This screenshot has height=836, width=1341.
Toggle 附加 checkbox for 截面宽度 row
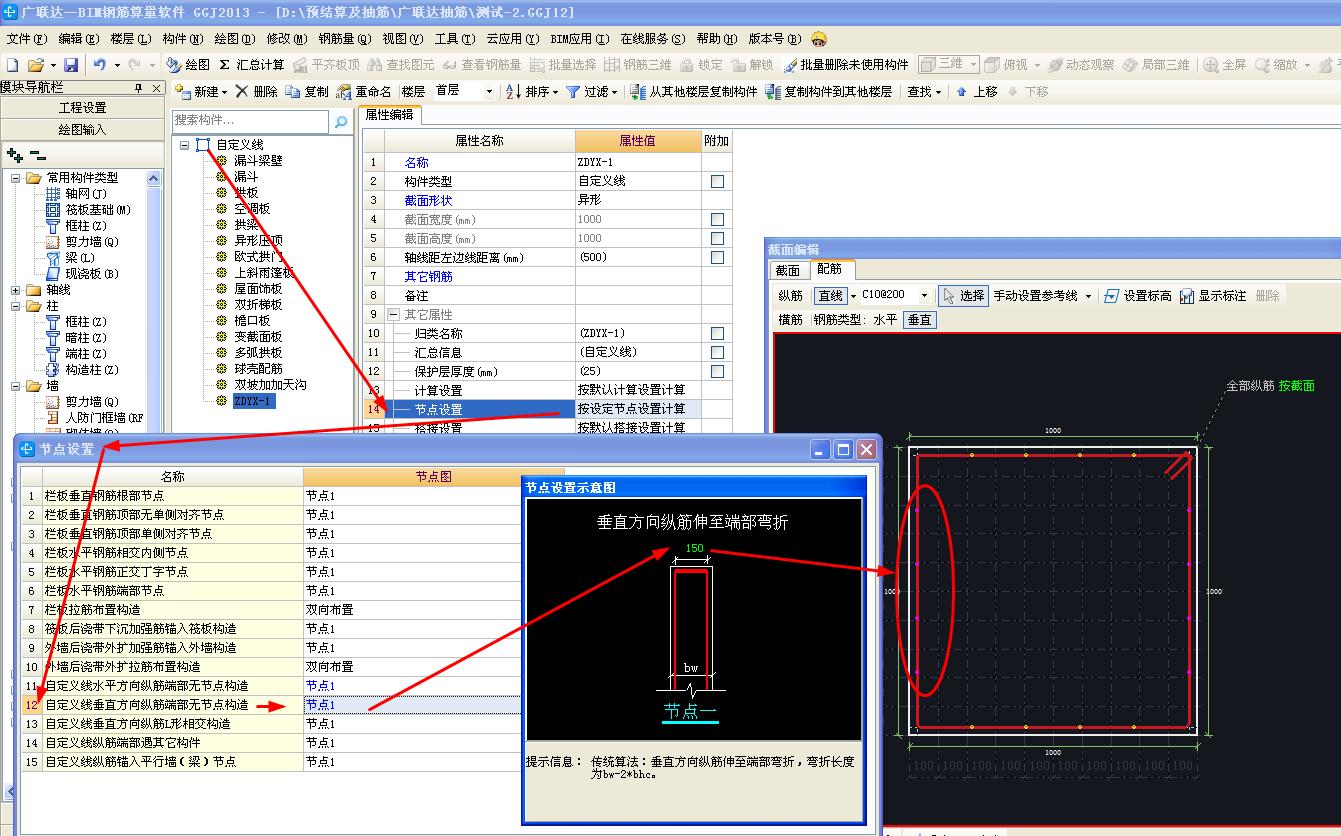point(717,220)
